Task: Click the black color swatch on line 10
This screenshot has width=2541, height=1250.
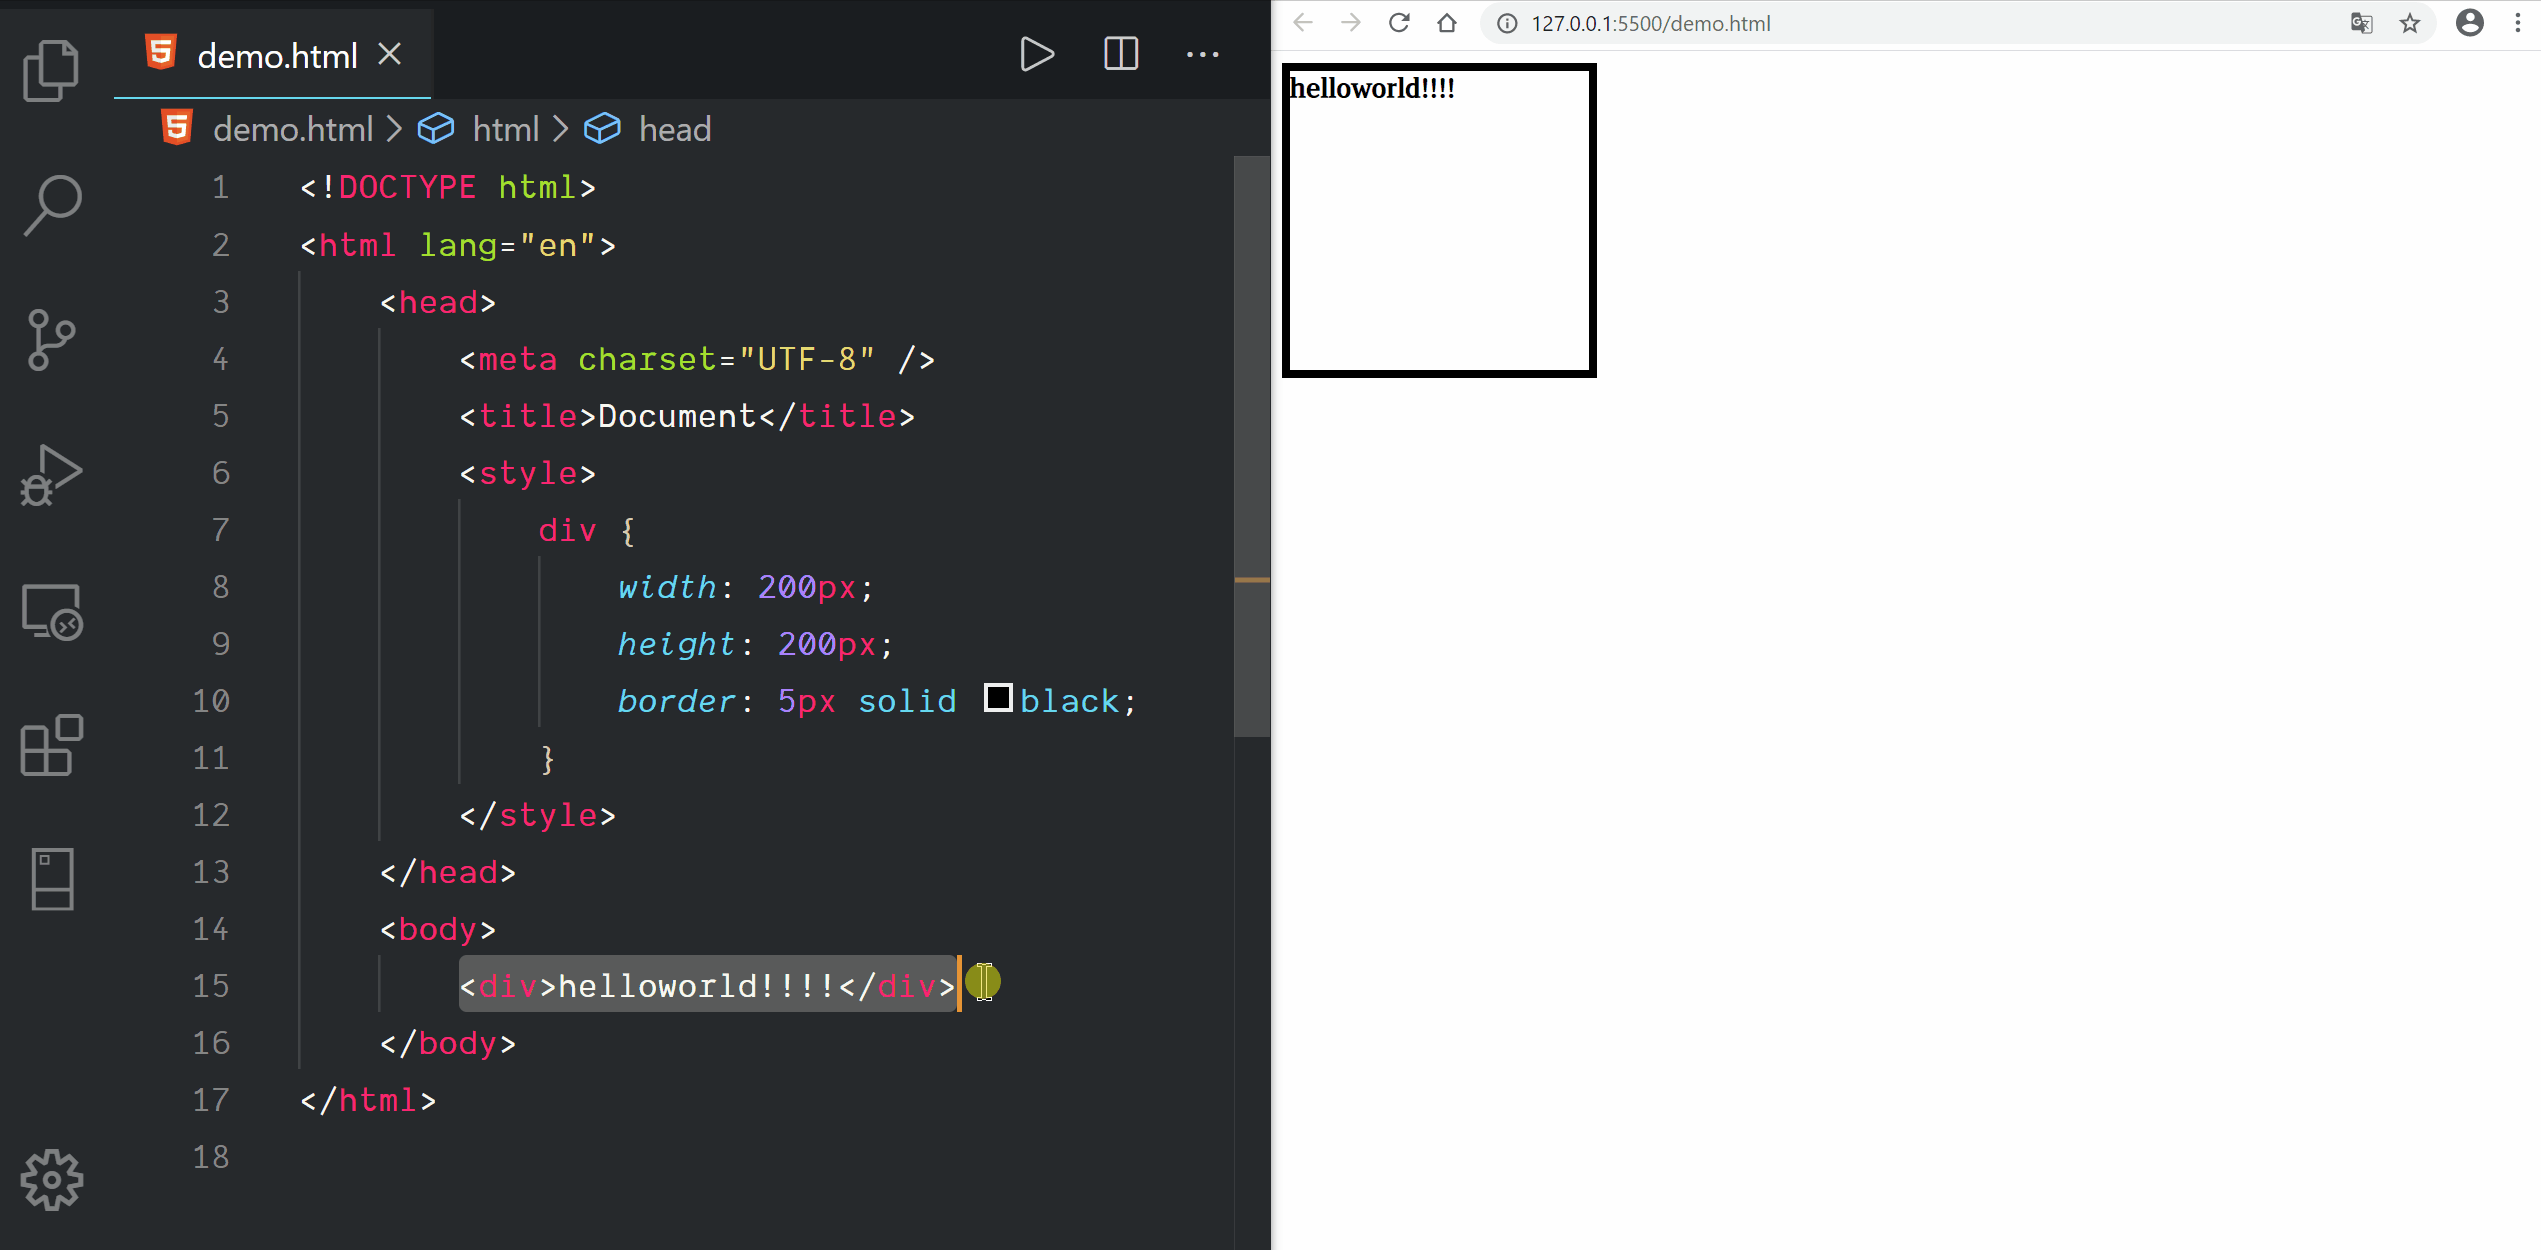Action: (x=997, y=698)
